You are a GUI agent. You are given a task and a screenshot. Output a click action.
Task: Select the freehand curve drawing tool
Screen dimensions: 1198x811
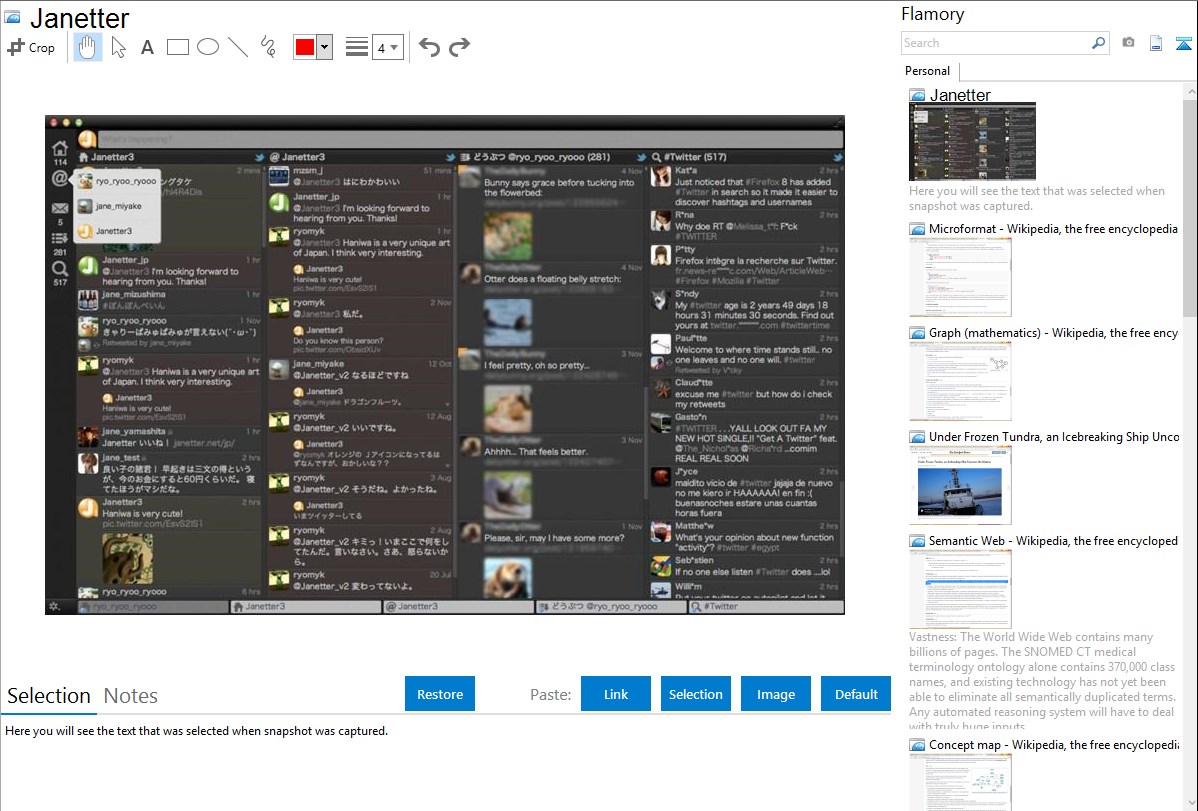coord(268,47)
